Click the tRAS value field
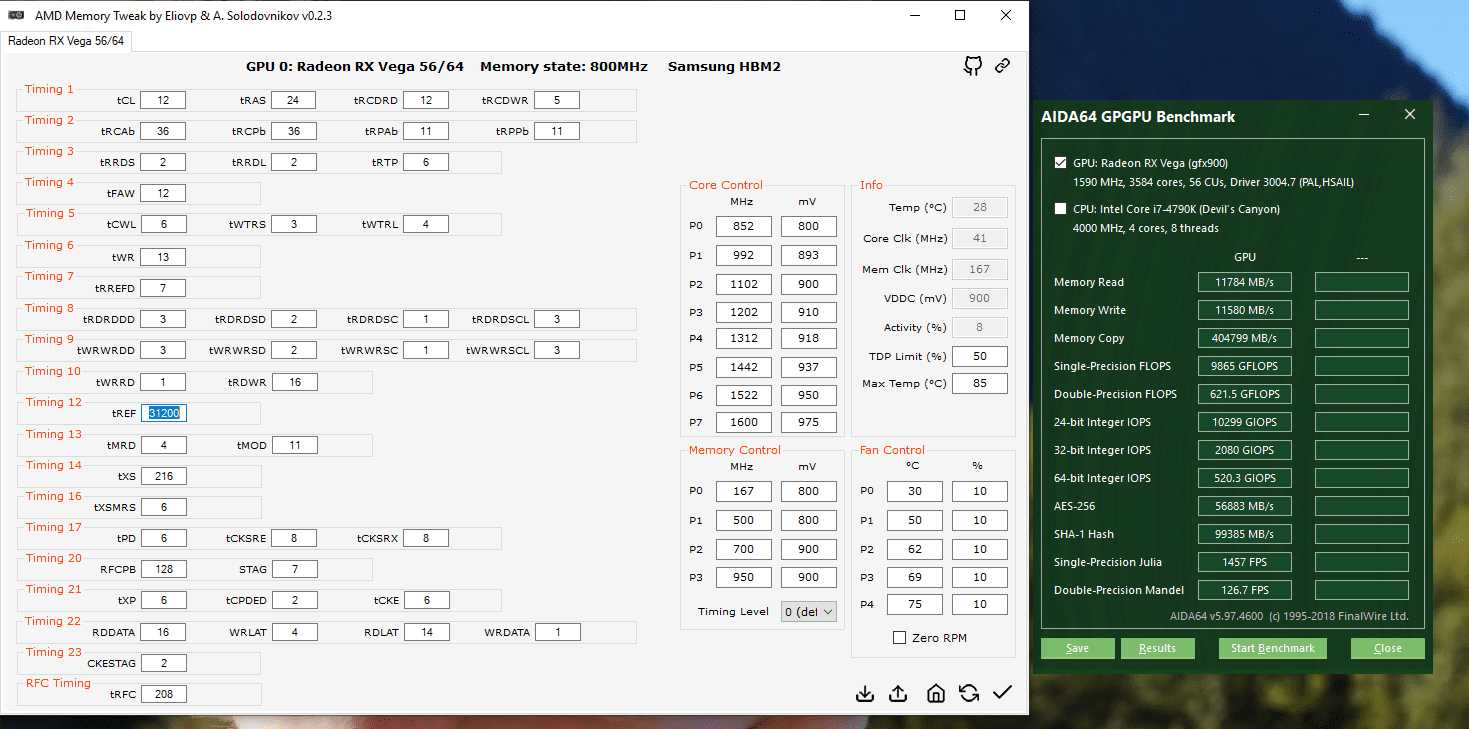Viewport: 1469px width, 729px height. 293,100
